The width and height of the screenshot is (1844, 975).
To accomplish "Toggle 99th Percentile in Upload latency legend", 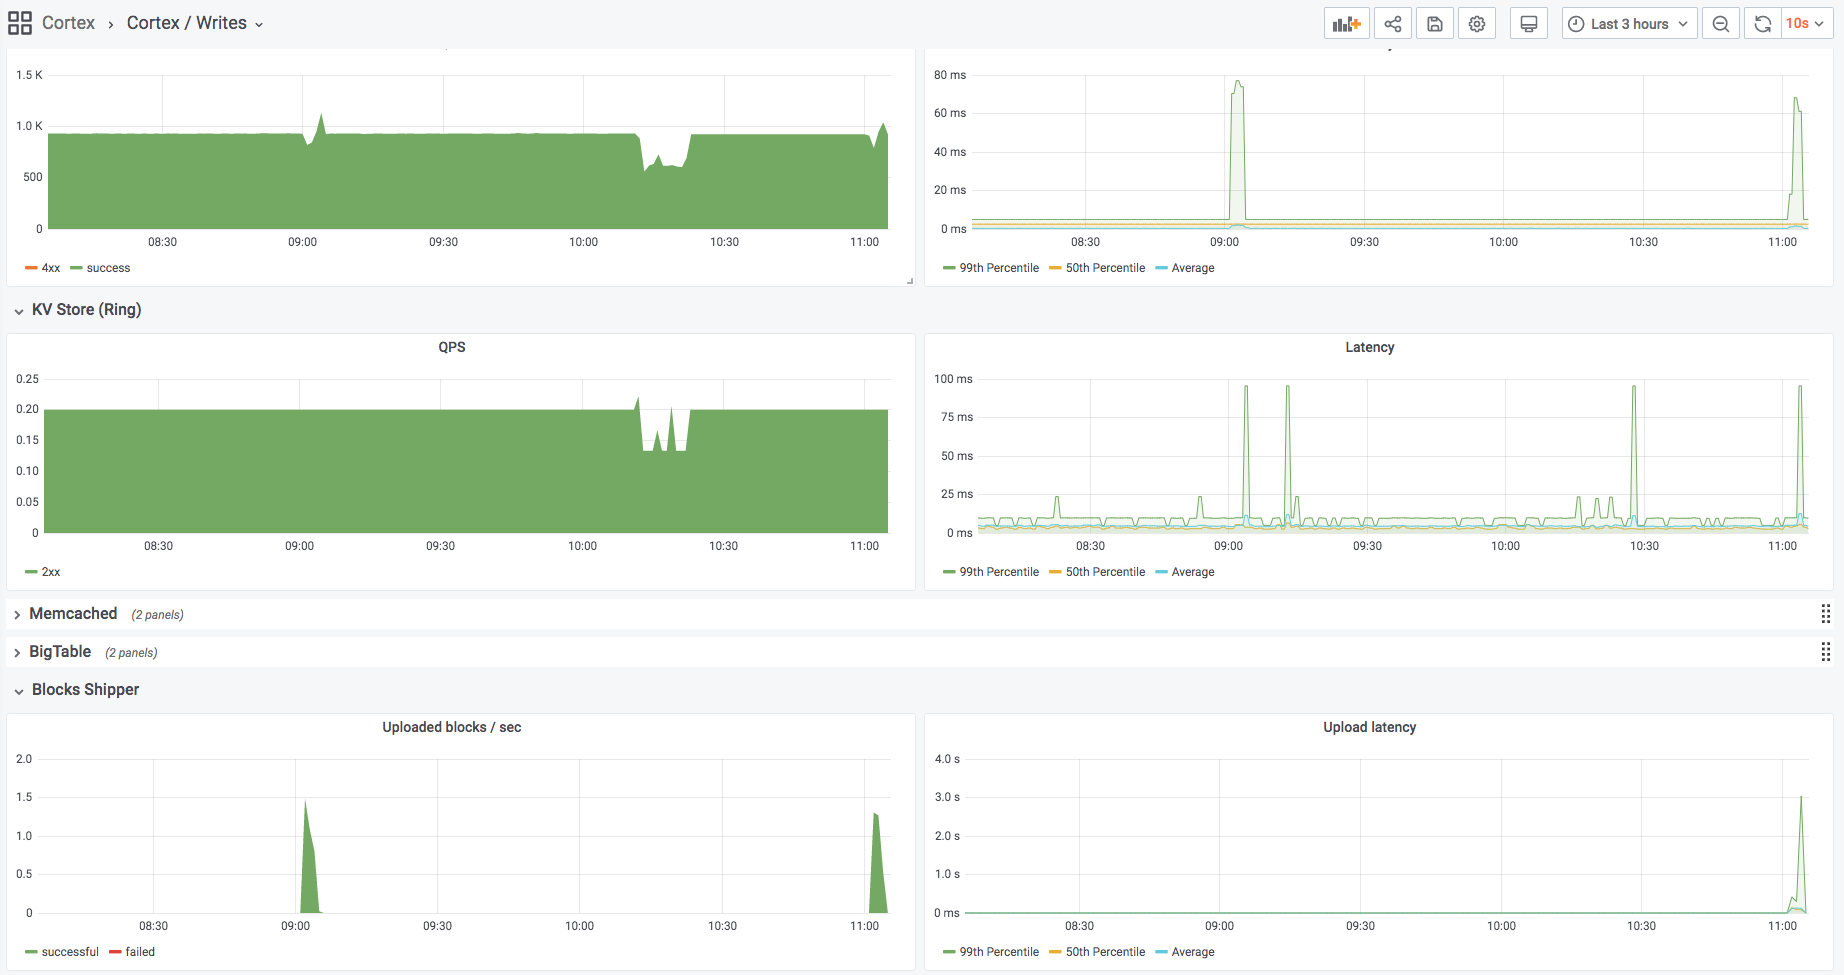I will (x=991, y=952).
